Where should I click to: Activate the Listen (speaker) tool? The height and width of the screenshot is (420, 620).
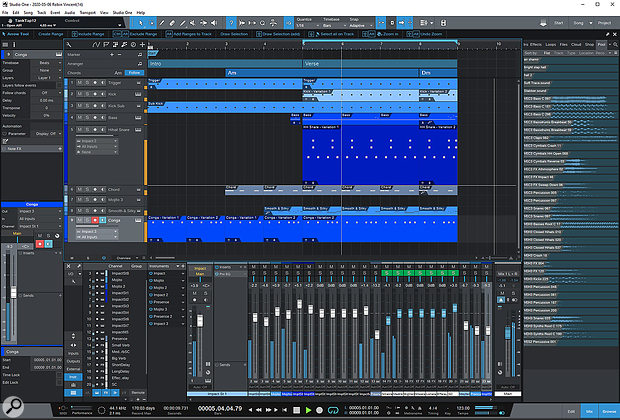tap(214, 23)
